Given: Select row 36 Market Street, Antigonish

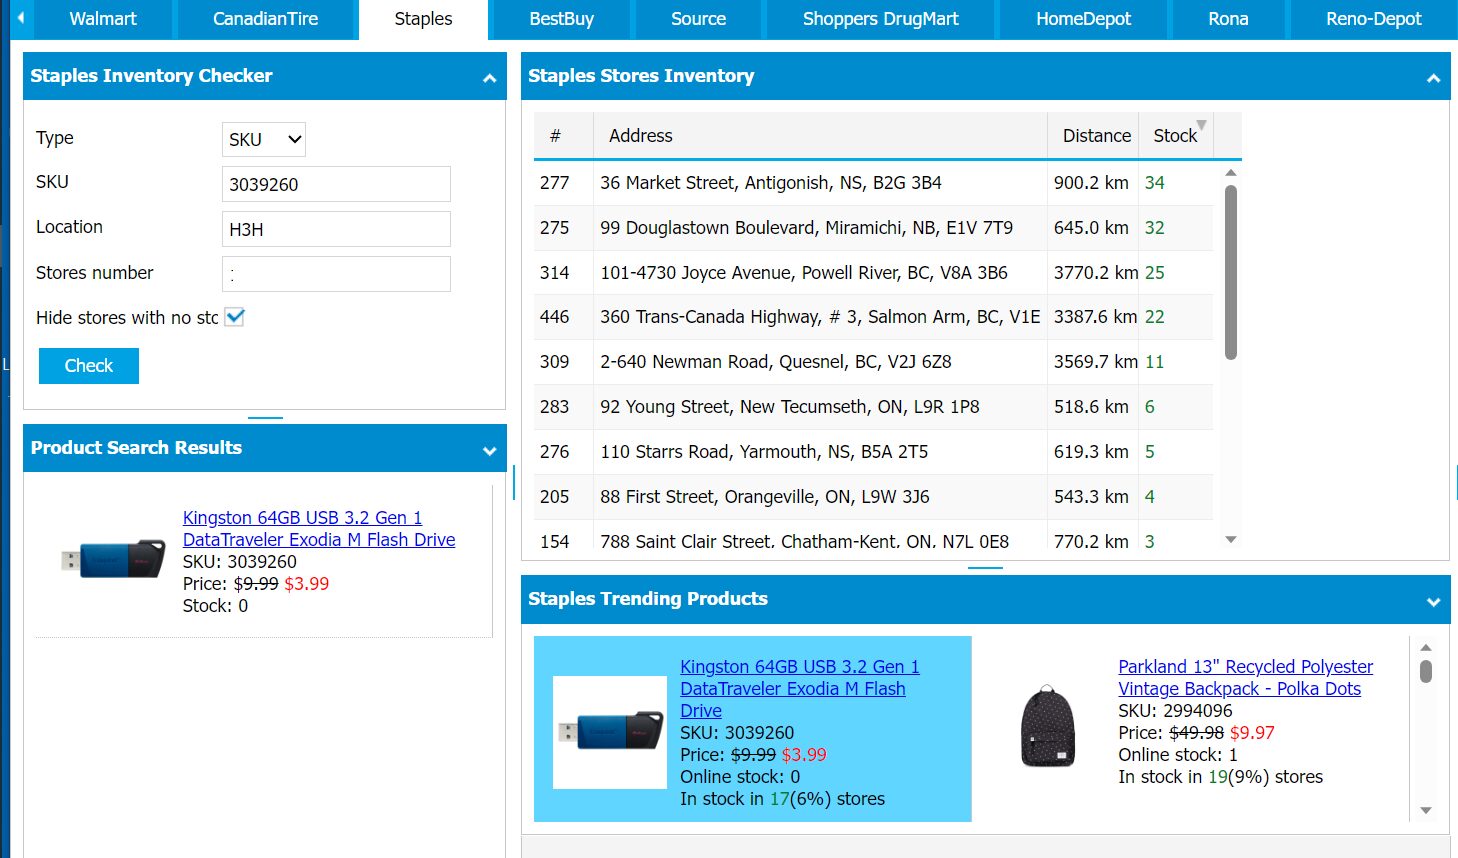Looking at the screenshot, I should coord(873,183).
